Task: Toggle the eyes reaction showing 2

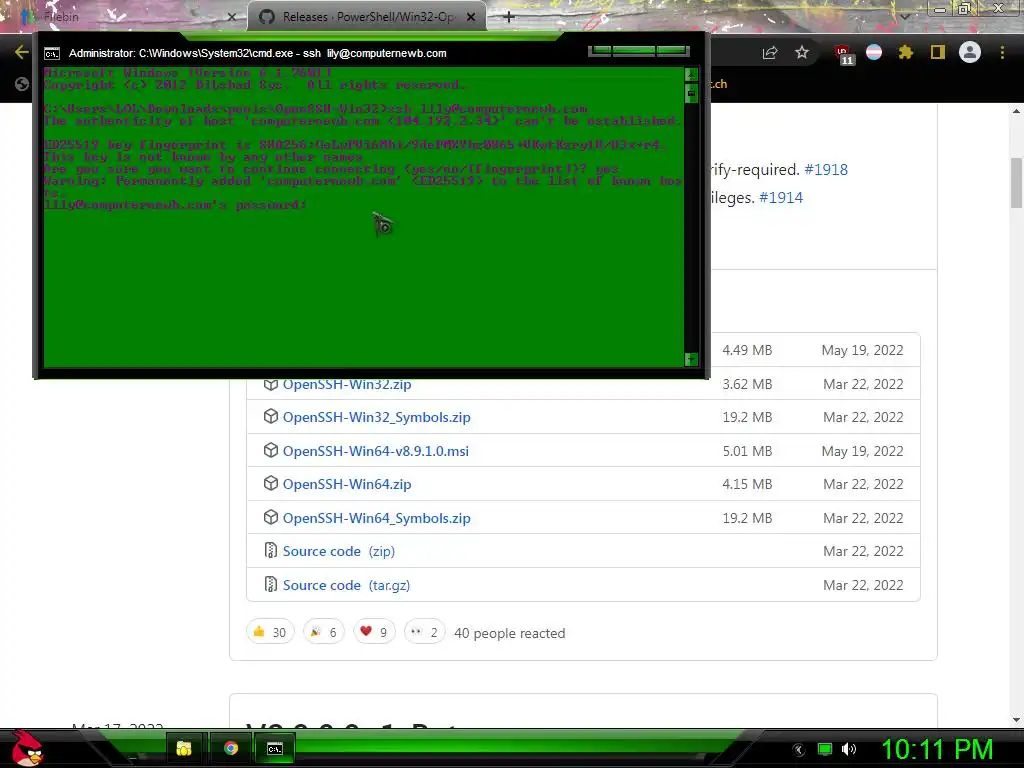Action: click(x=424, y=632)
